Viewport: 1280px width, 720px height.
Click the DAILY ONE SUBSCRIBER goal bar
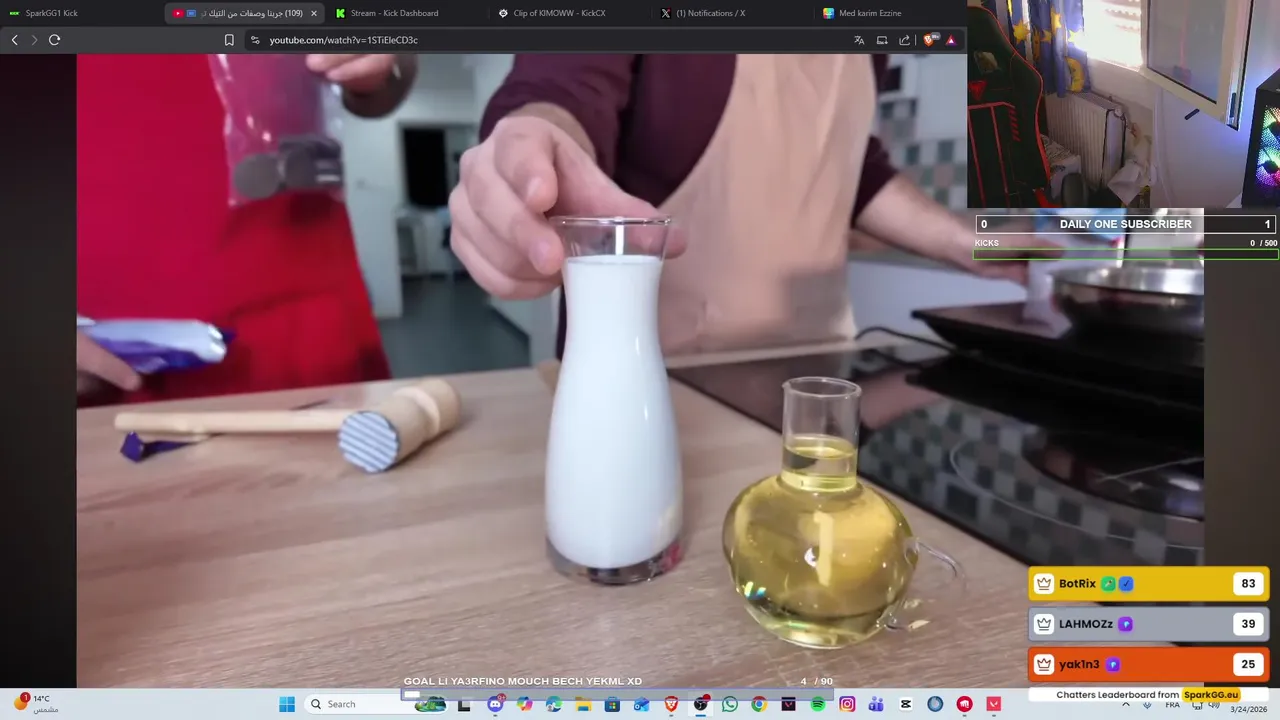point(1126,224)
